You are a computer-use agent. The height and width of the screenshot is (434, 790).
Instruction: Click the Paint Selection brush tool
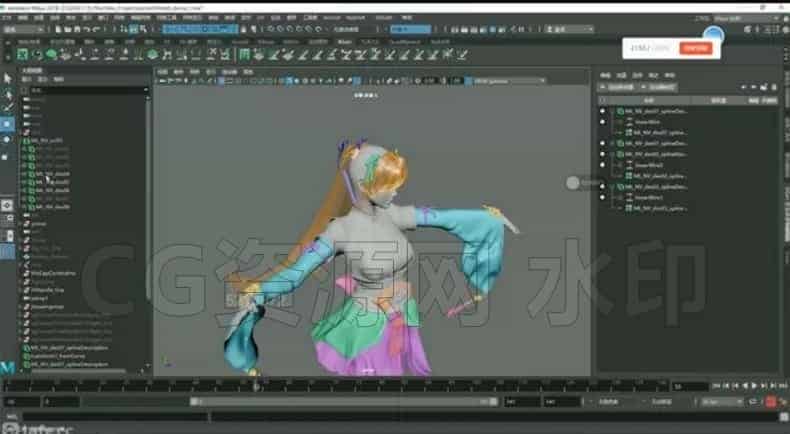pyautogui.click(x=8, y=107)
